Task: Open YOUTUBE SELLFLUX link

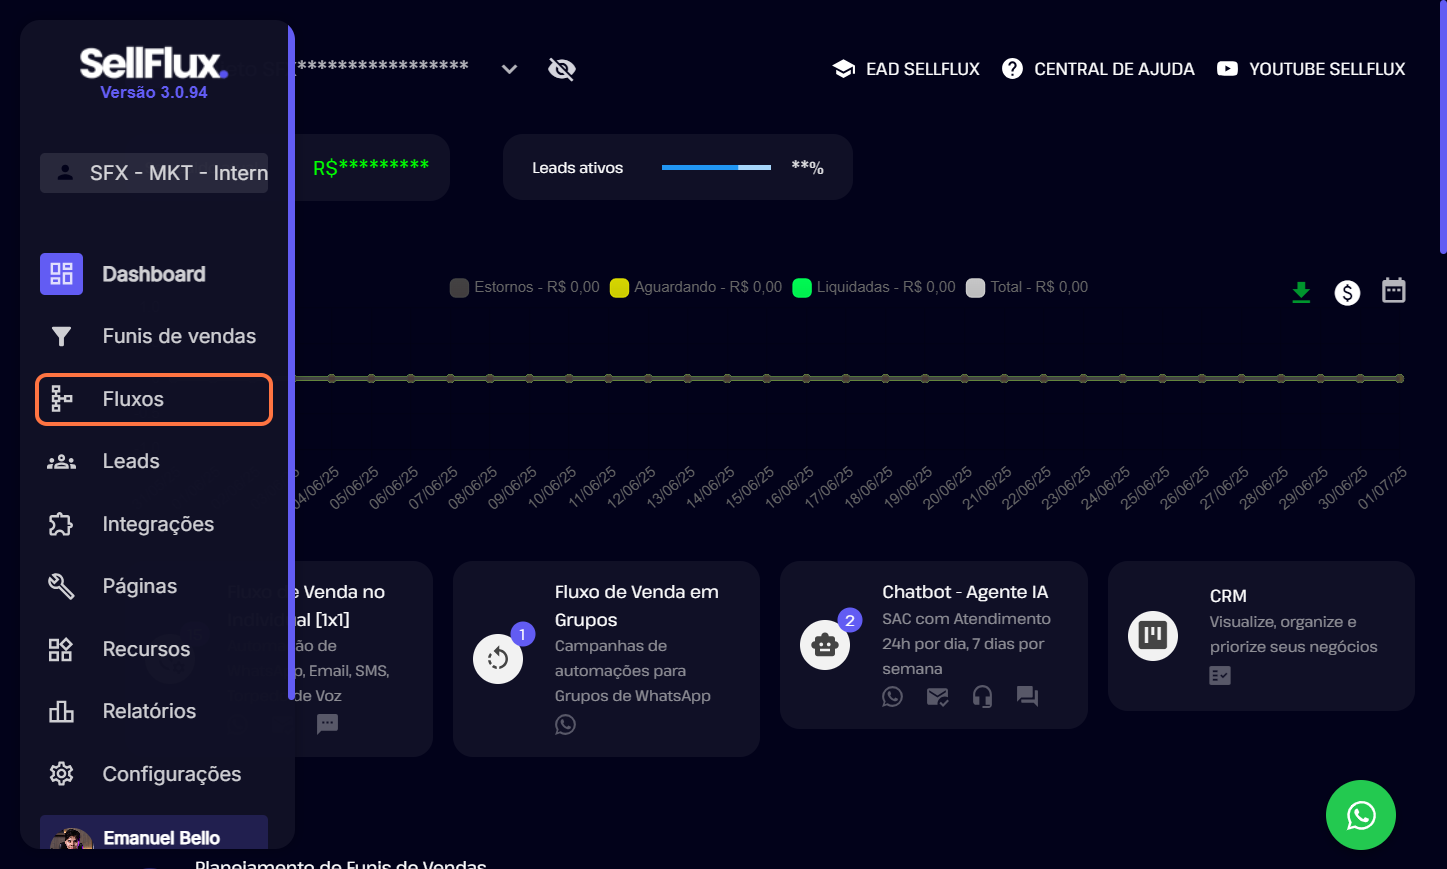Action: 1311,69
